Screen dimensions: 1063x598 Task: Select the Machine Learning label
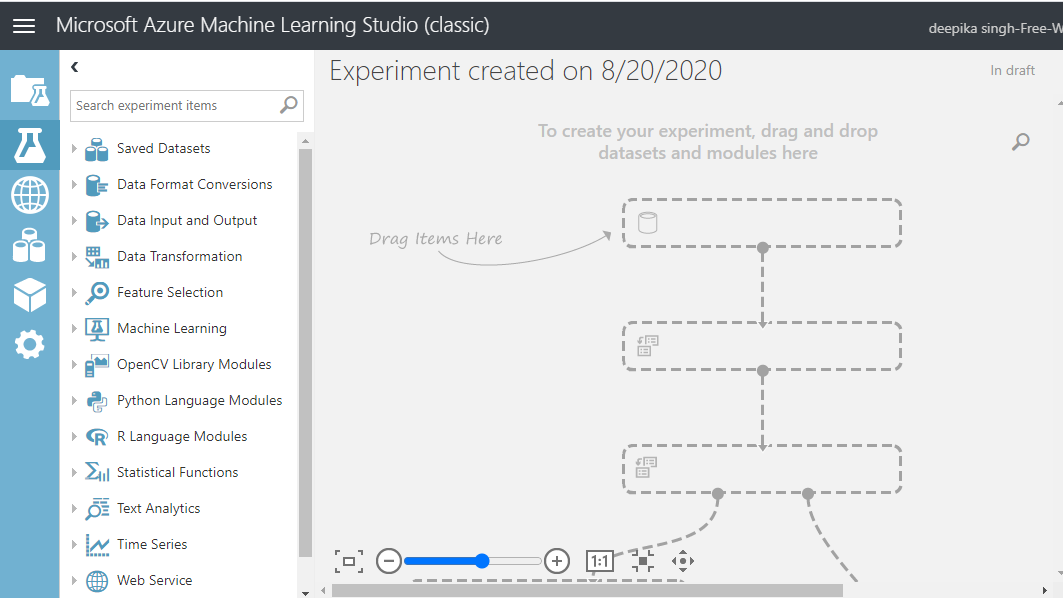172,328
